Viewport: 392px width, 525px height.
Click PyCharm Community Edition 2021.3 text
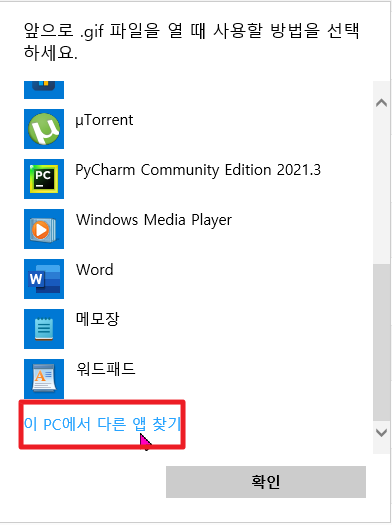[198, 170]
